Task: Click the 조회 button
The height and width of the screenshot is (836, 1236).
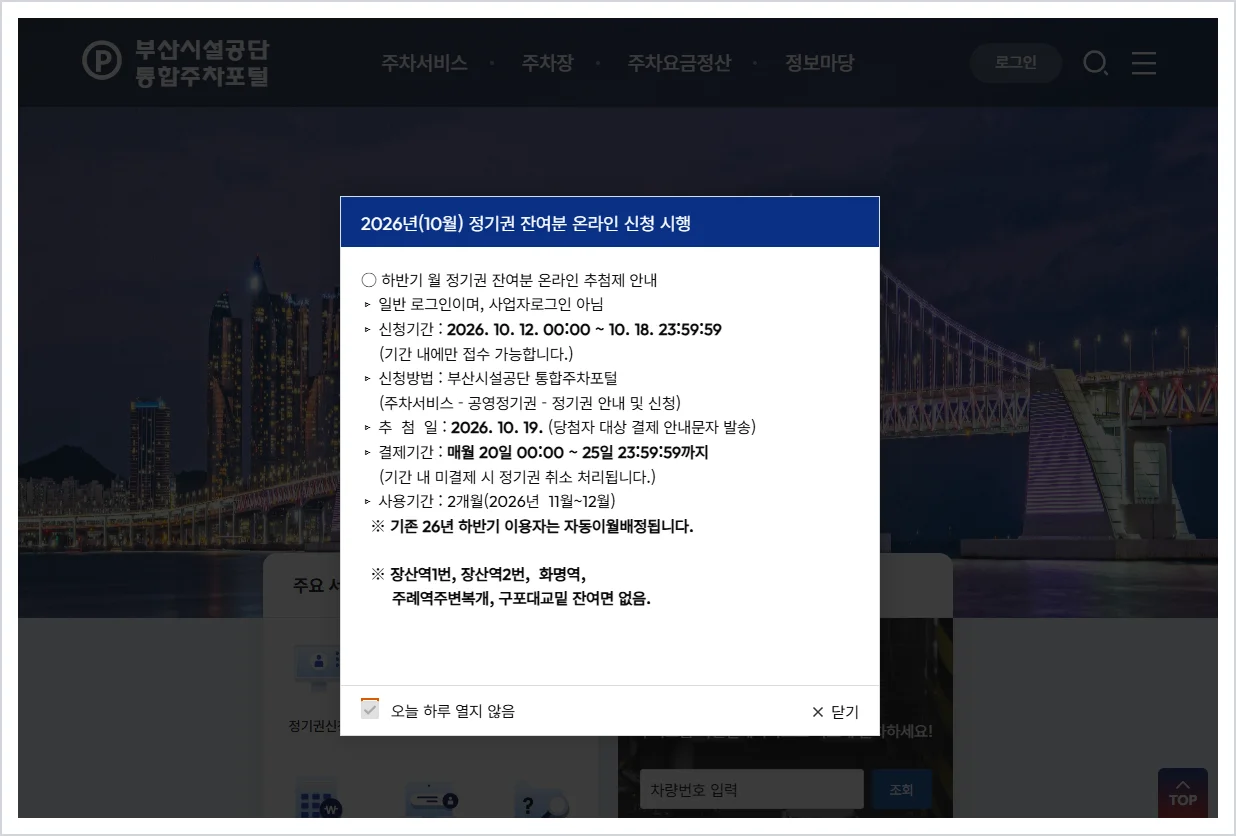Action: pos(901,789)
